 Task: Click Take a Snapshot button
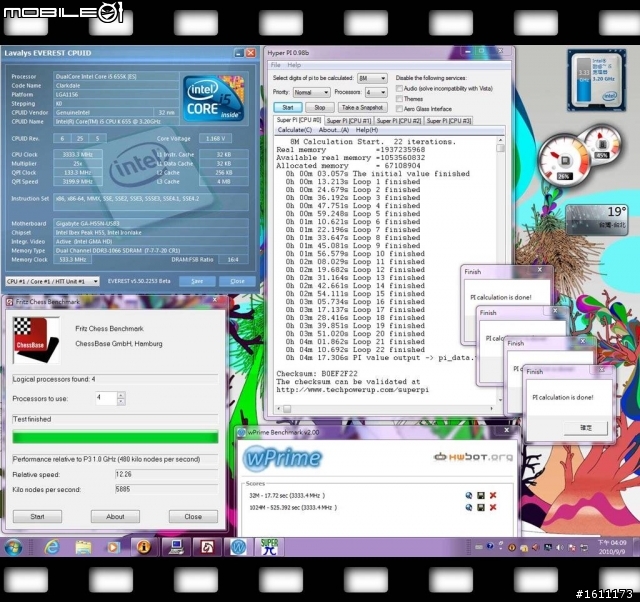point(362,107)
